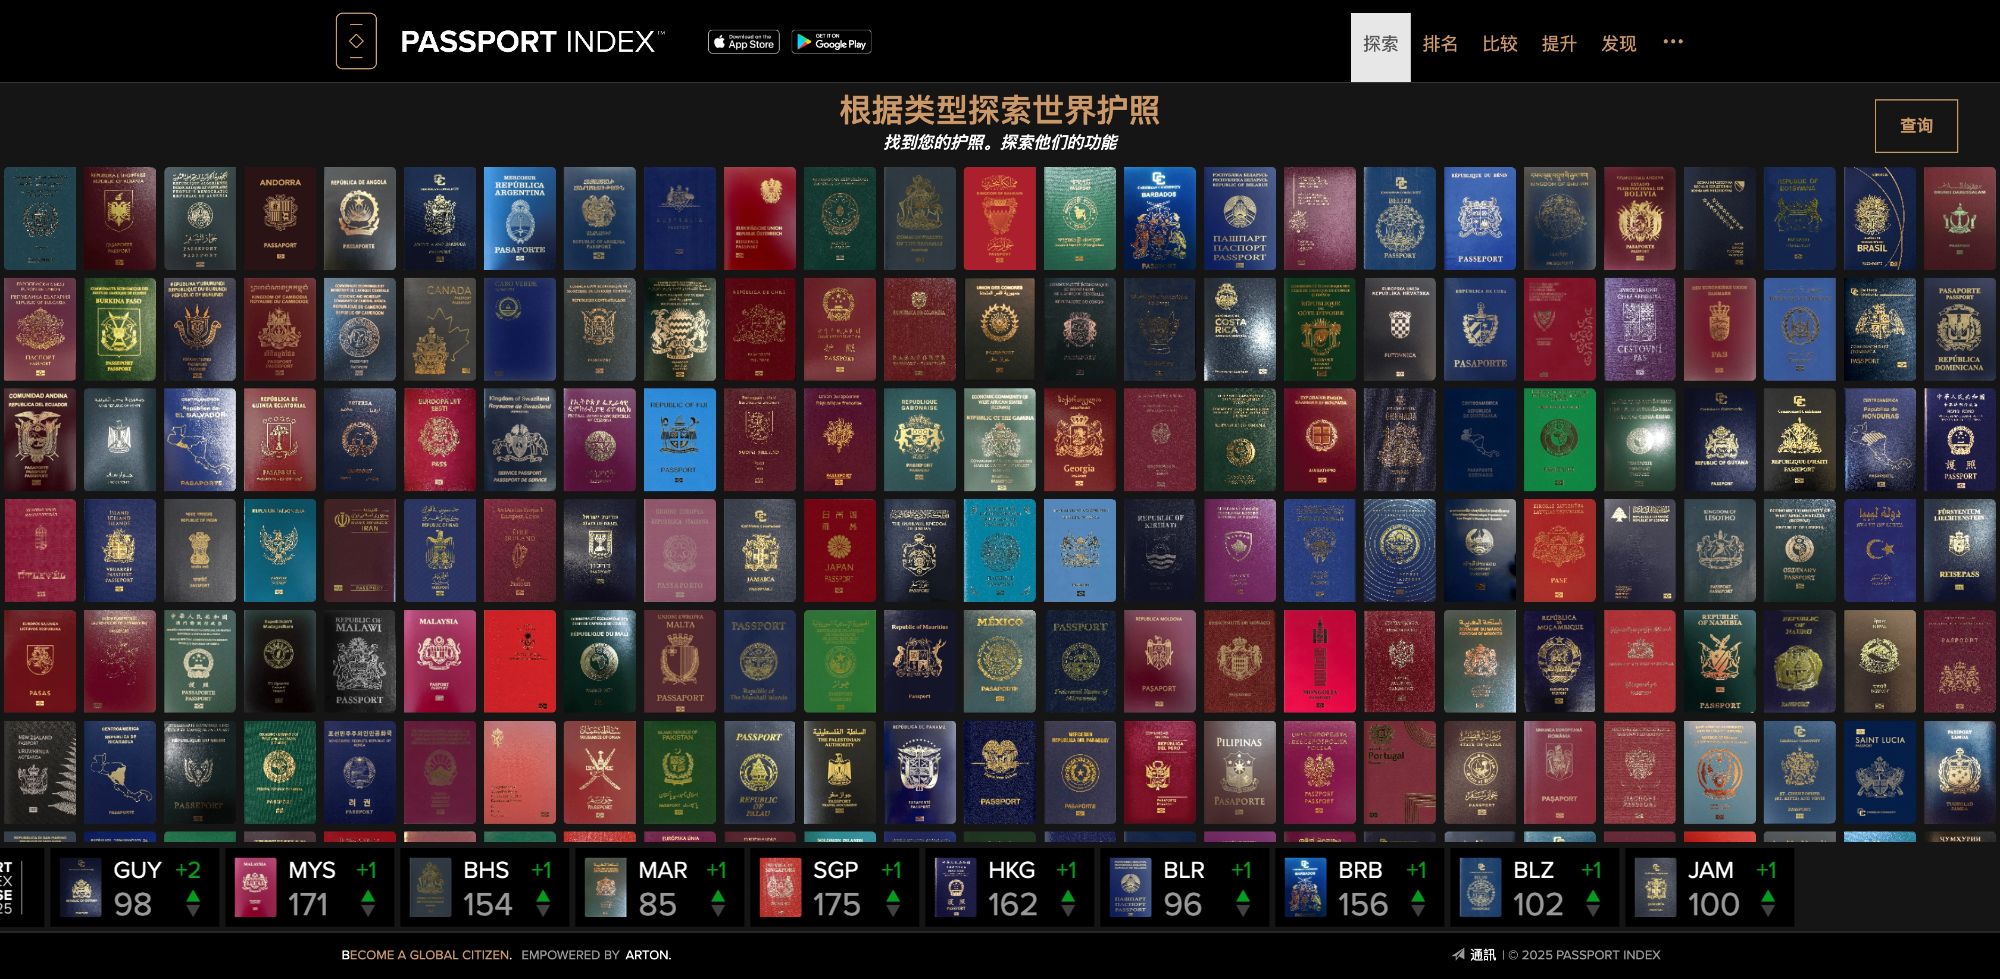The image size is (2000, 979).
Task: Open the BRB 156 ticker item
Action: 1359,887
